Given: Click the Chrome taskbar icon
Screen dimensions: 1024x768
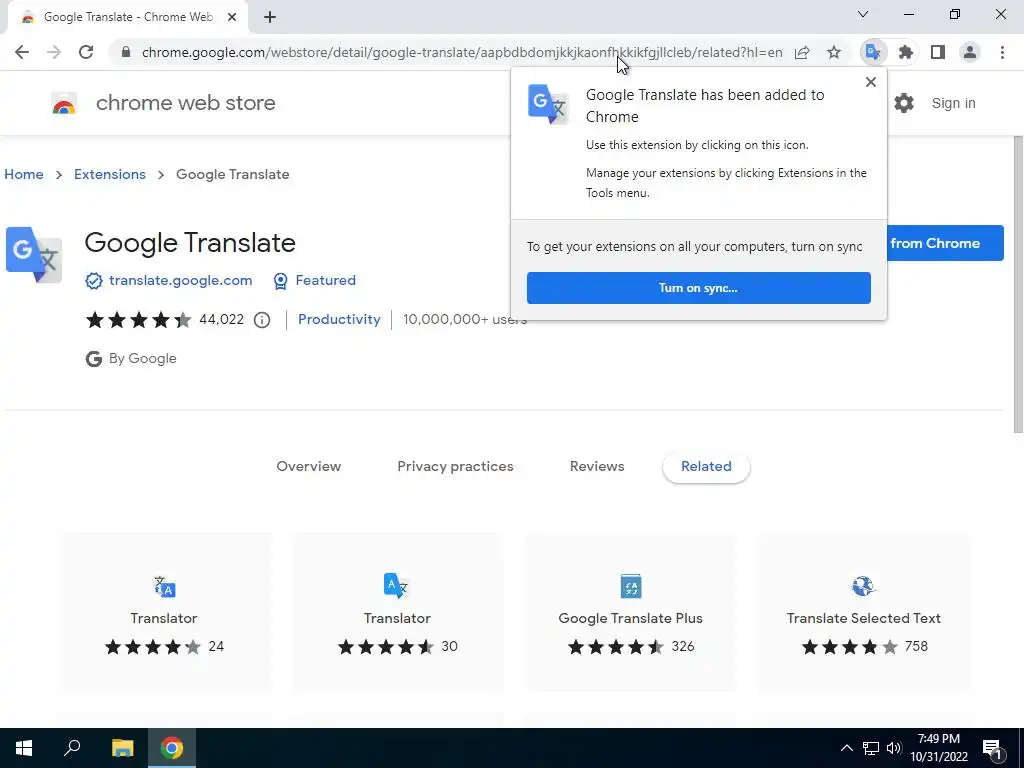Looking at the screenshot, I should pyautogui.click(x=172, y=748).
